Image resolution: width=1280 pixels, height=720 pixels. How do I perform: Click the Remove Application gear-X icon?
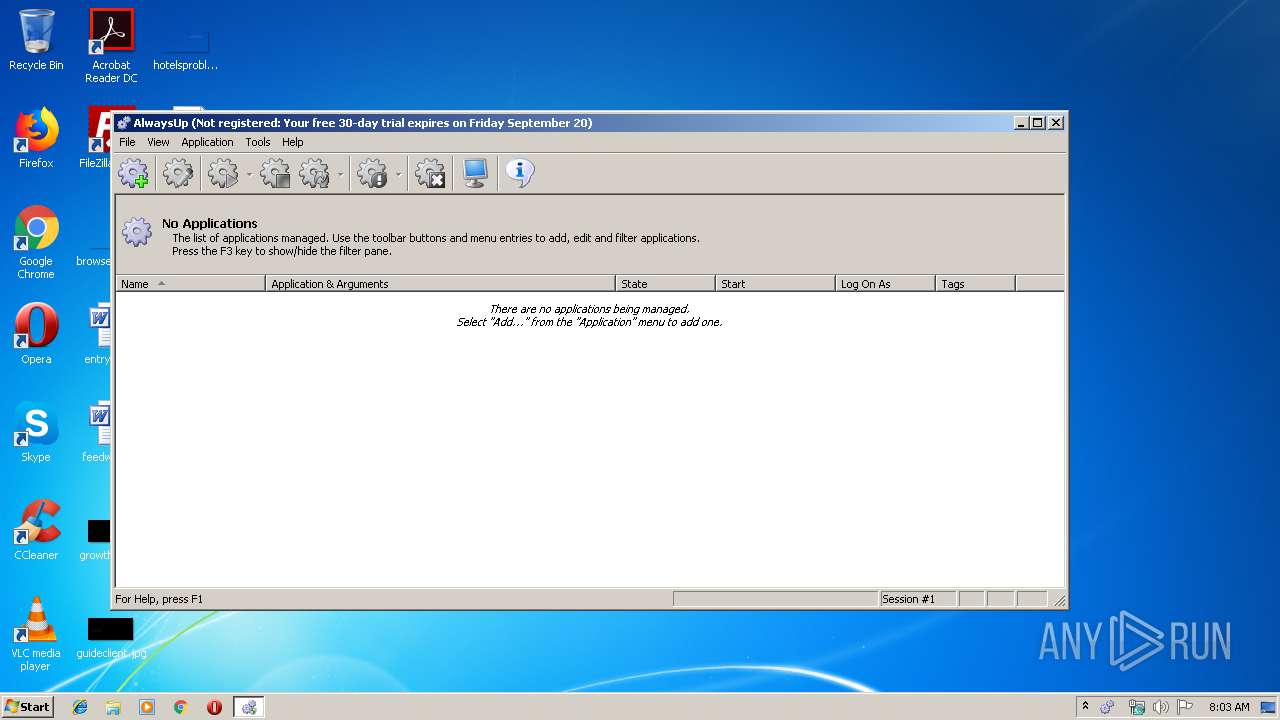point(430,173)
